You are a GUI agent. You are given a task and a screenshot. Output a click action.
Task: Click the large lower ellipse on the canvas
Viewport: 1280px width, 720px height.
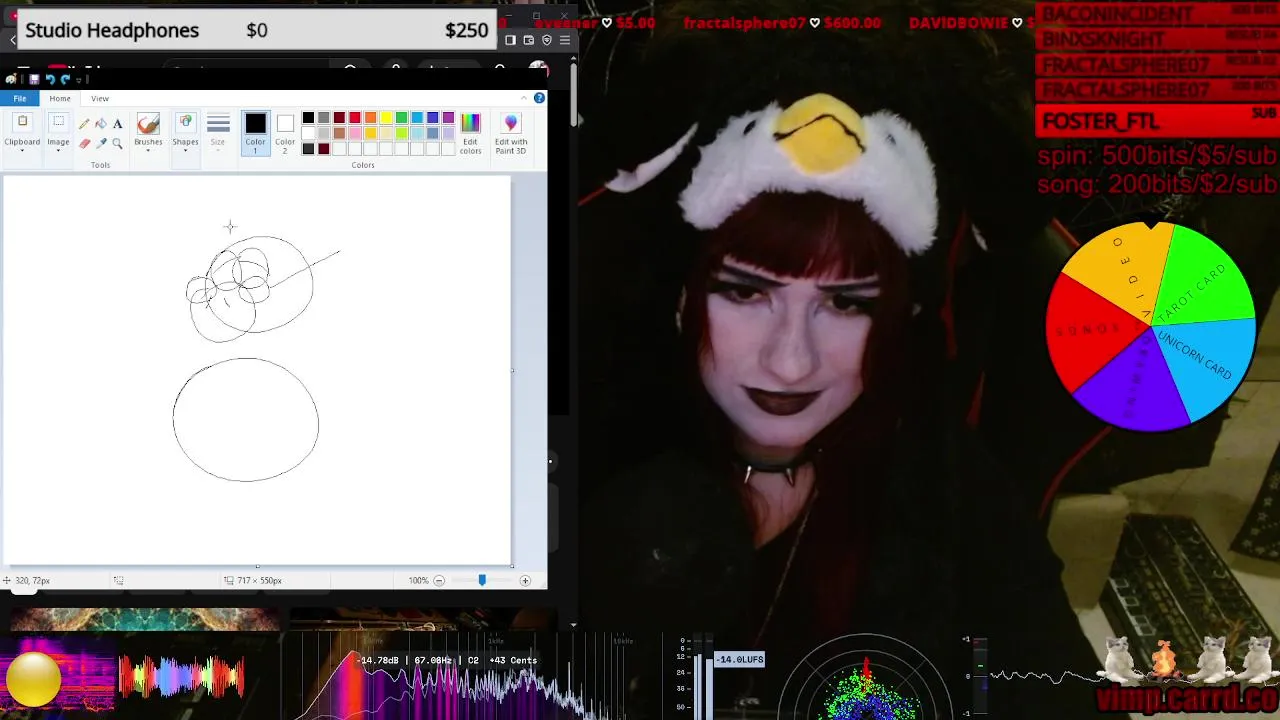246,419
